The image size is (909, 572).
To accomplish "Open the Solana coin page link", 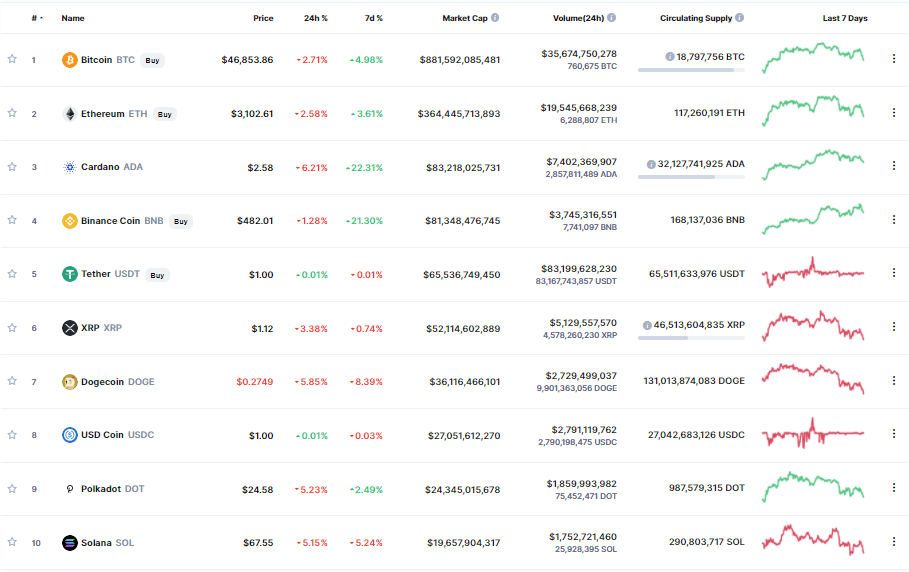I will (107, 543).
